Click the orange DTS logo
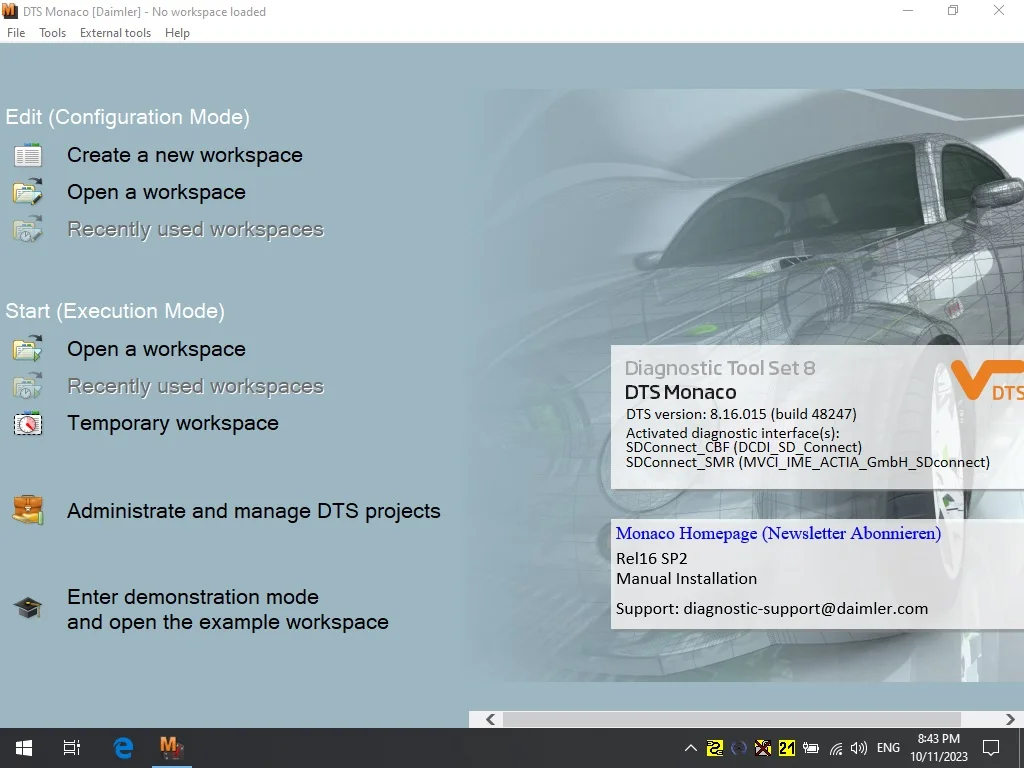 point(987,379)
